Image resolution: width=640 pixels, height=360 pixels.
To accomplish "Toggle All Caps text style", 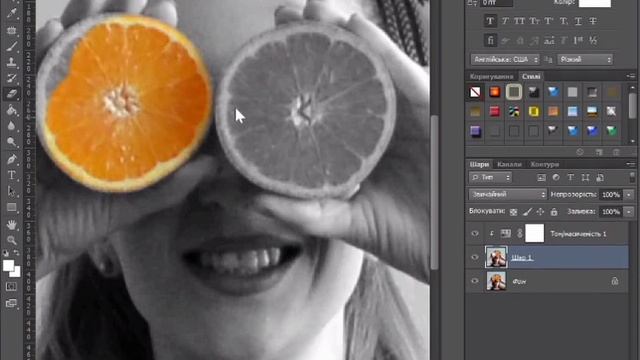I will [519, 21].
